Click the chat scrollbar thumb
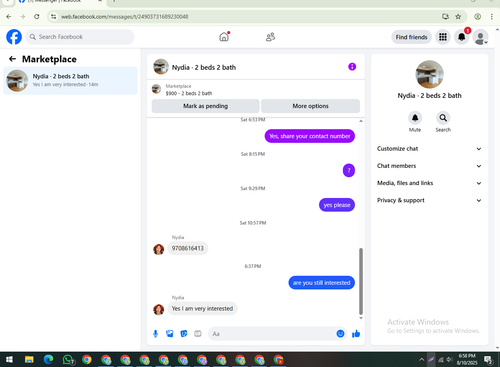Screen dimensions: 500x367 [x=361, y=281]
